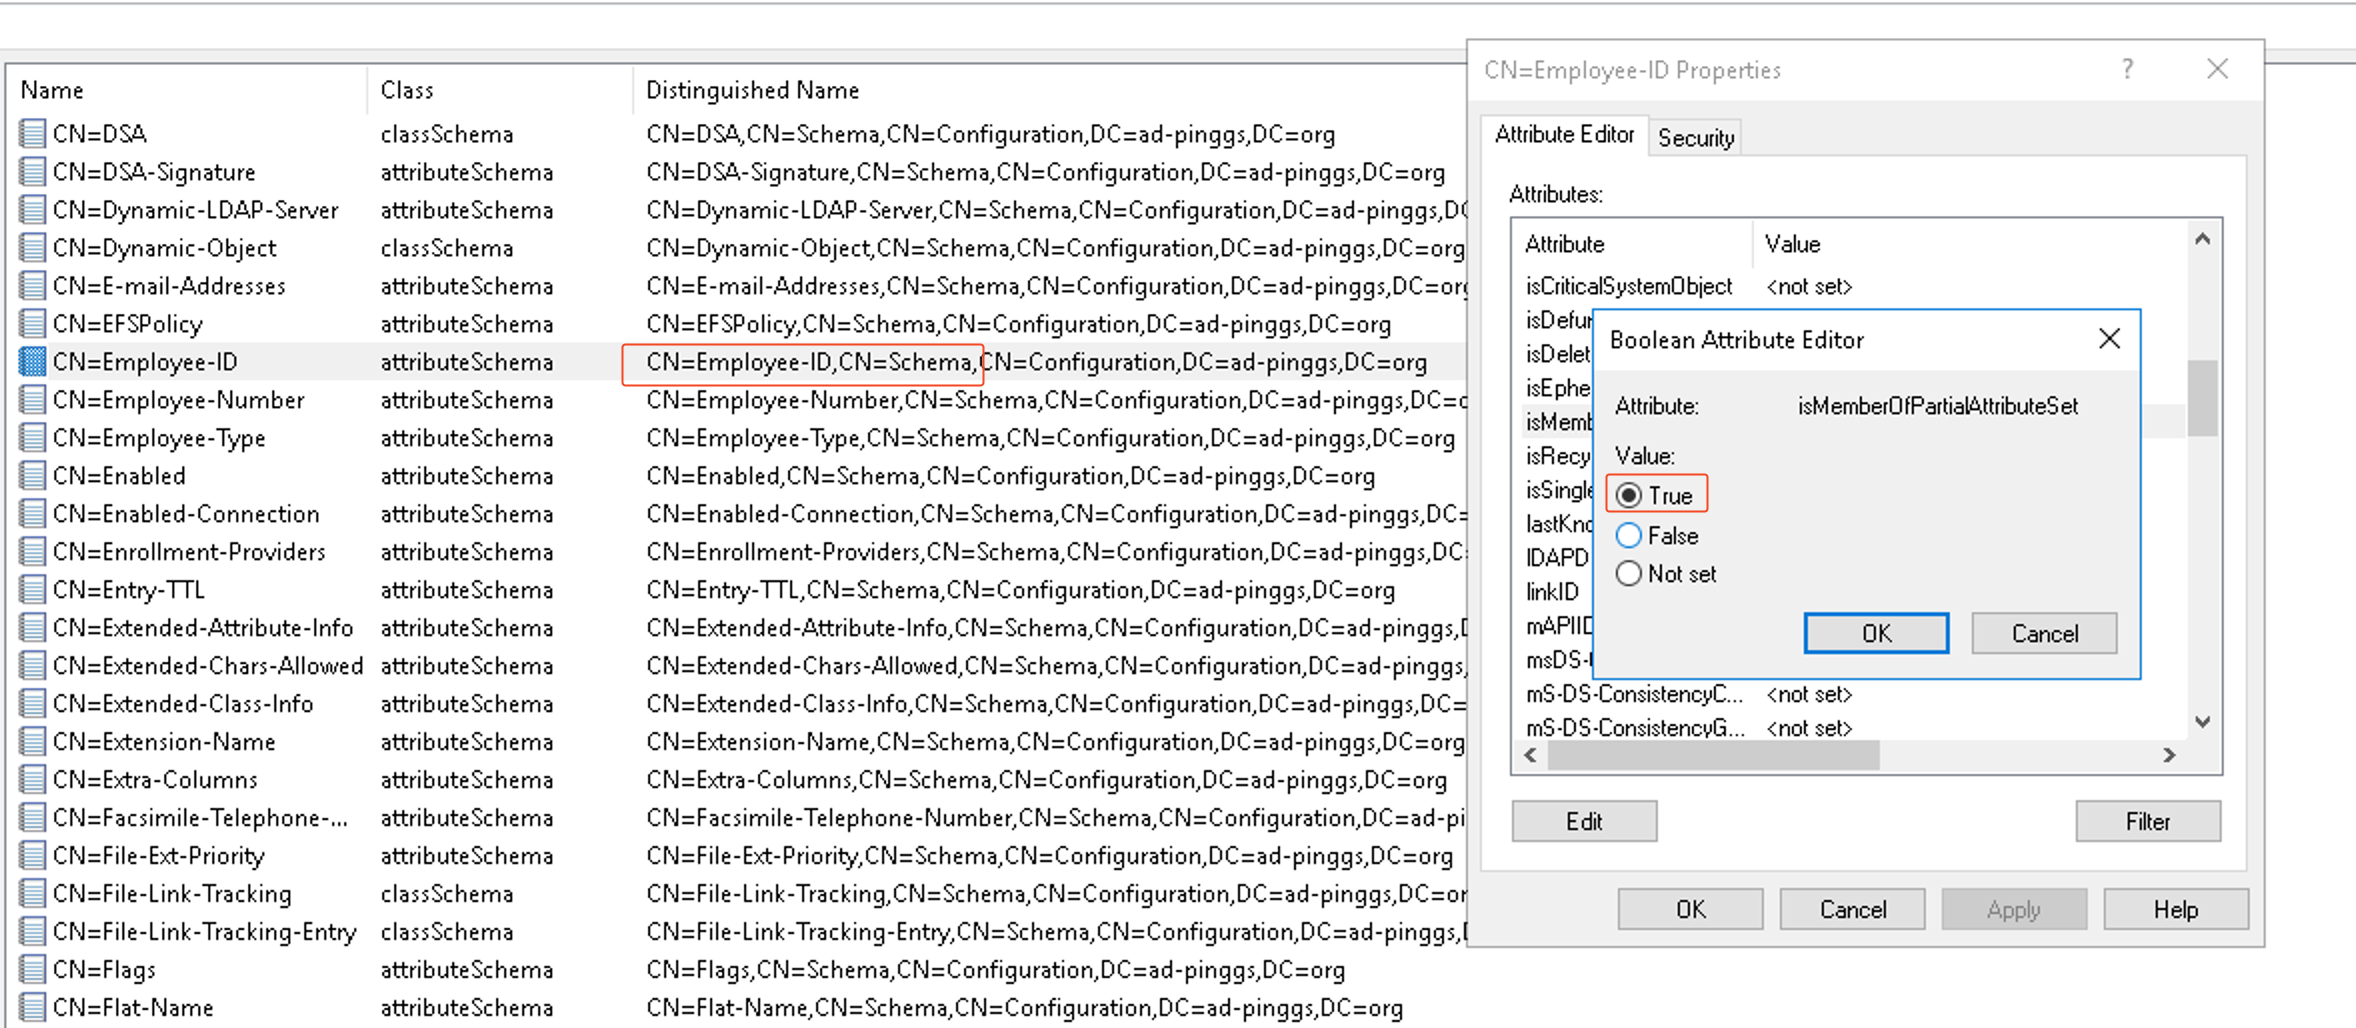Click the icon next to CN=DSA
The height and width of the screenshot is (1028, 2356).
coord(33,134)
